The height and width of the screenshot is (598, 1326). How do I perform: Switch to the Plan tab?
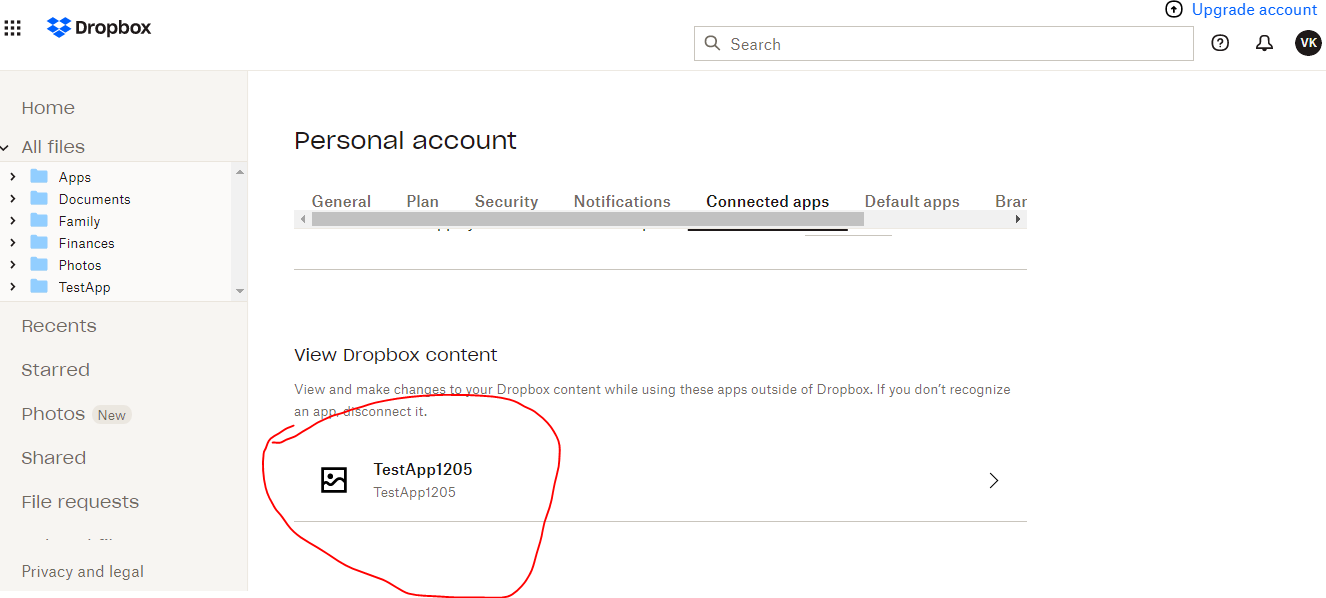[422, 201]
